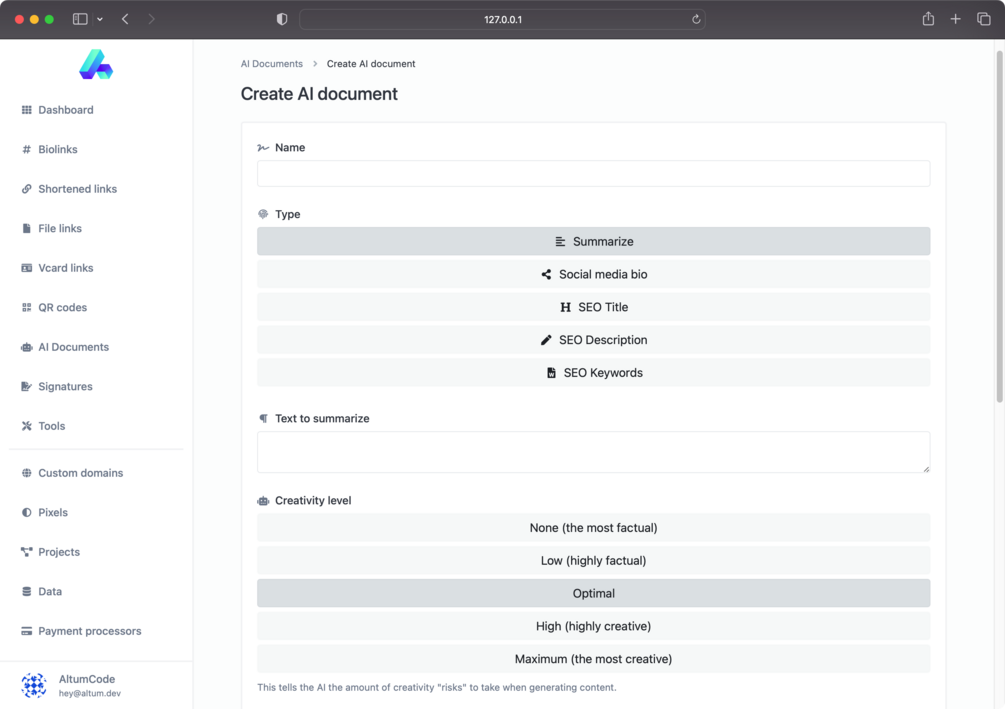Click the Pixels half-circle icon
Viewport: 1005px width, 709px height.
(26, 513)
